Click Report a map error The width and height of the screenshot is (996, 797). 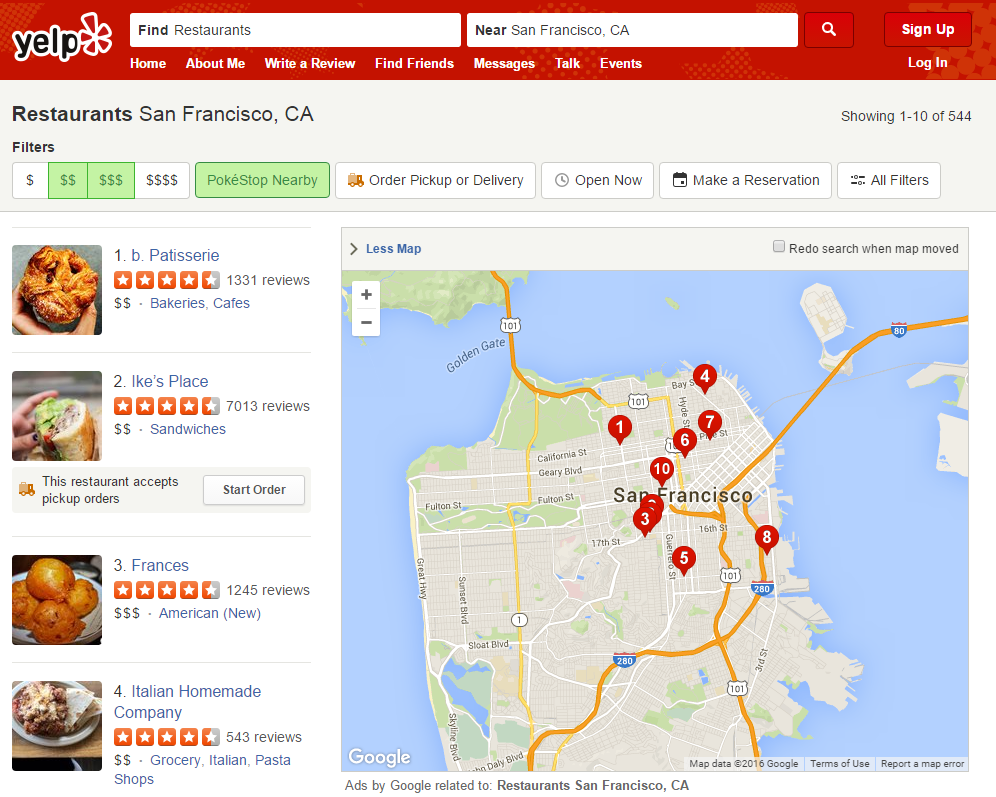coord(922,763)
